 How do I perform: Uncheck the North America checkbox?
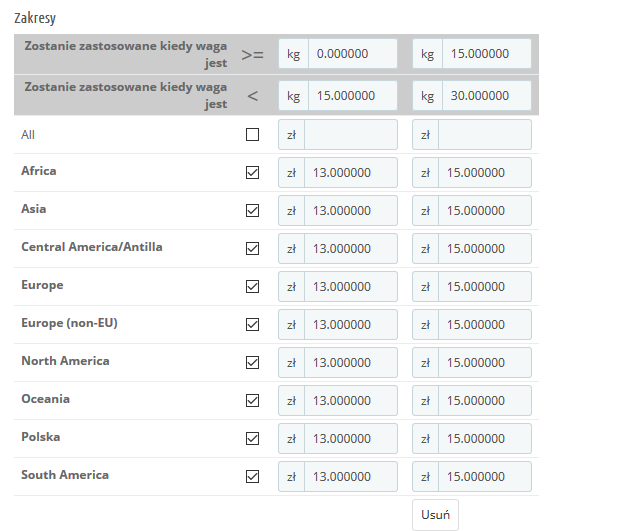(252, 363)
